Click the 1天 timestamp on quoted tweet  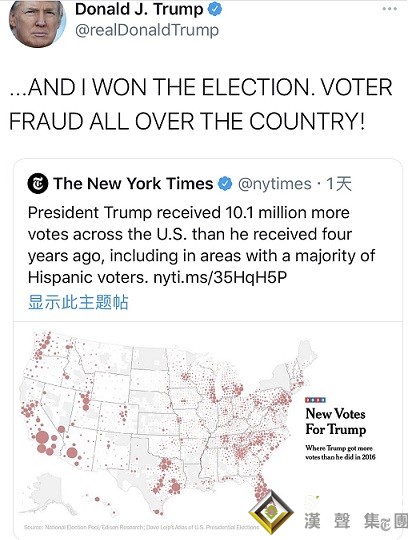tap(339, 184)
